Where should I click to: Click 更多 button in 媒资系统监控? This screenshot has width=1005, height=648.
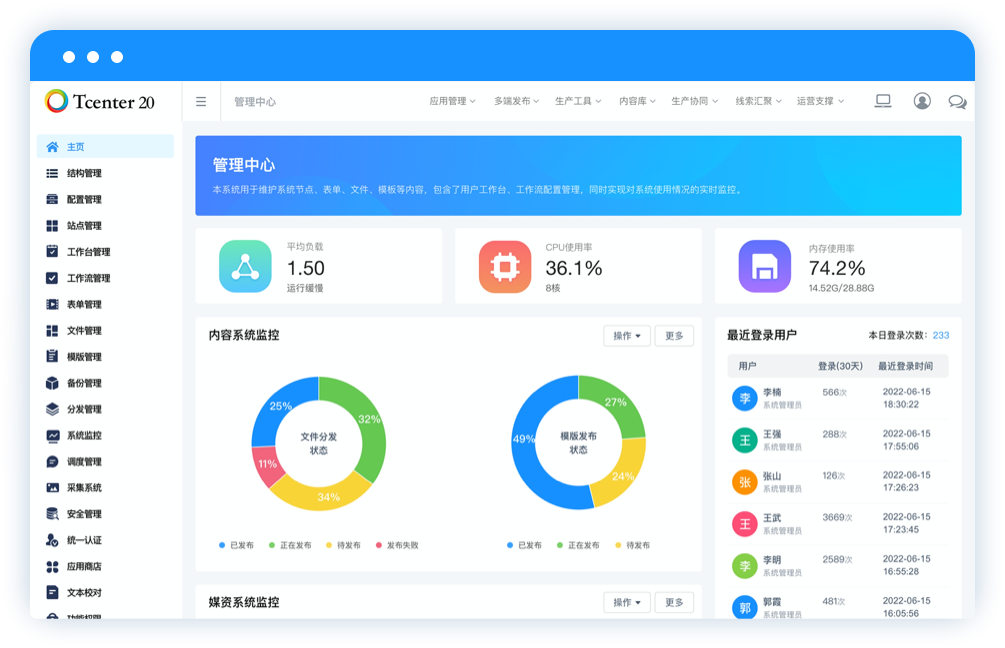point(674,602)
